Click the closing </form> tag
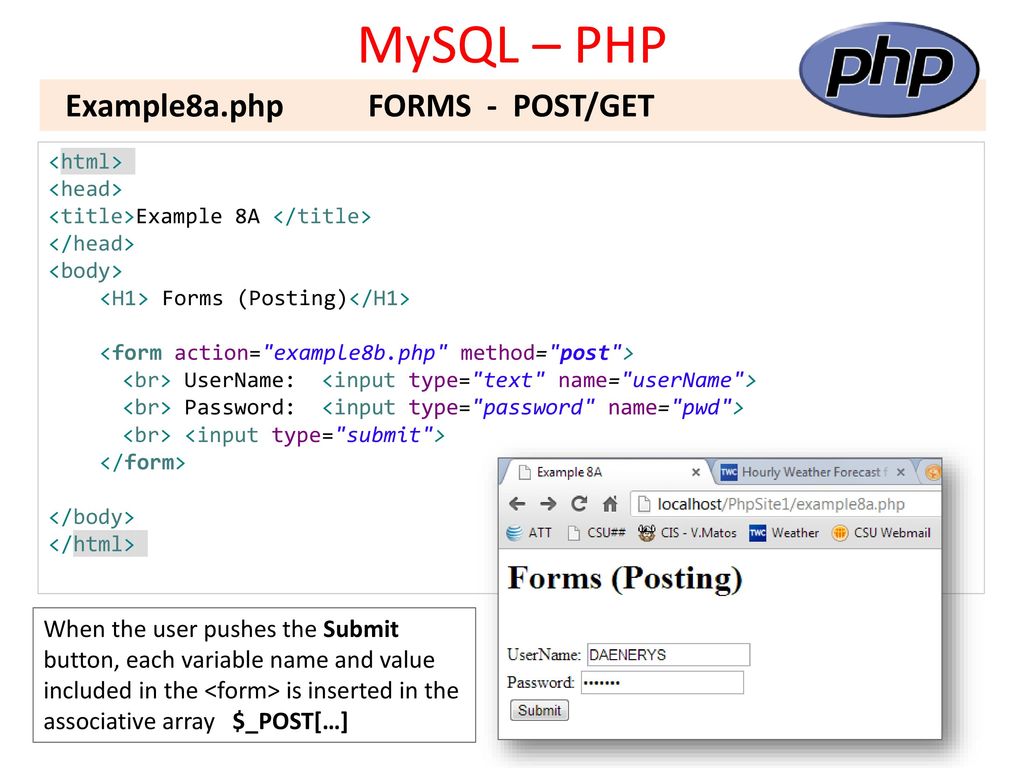 coord(142,462)
